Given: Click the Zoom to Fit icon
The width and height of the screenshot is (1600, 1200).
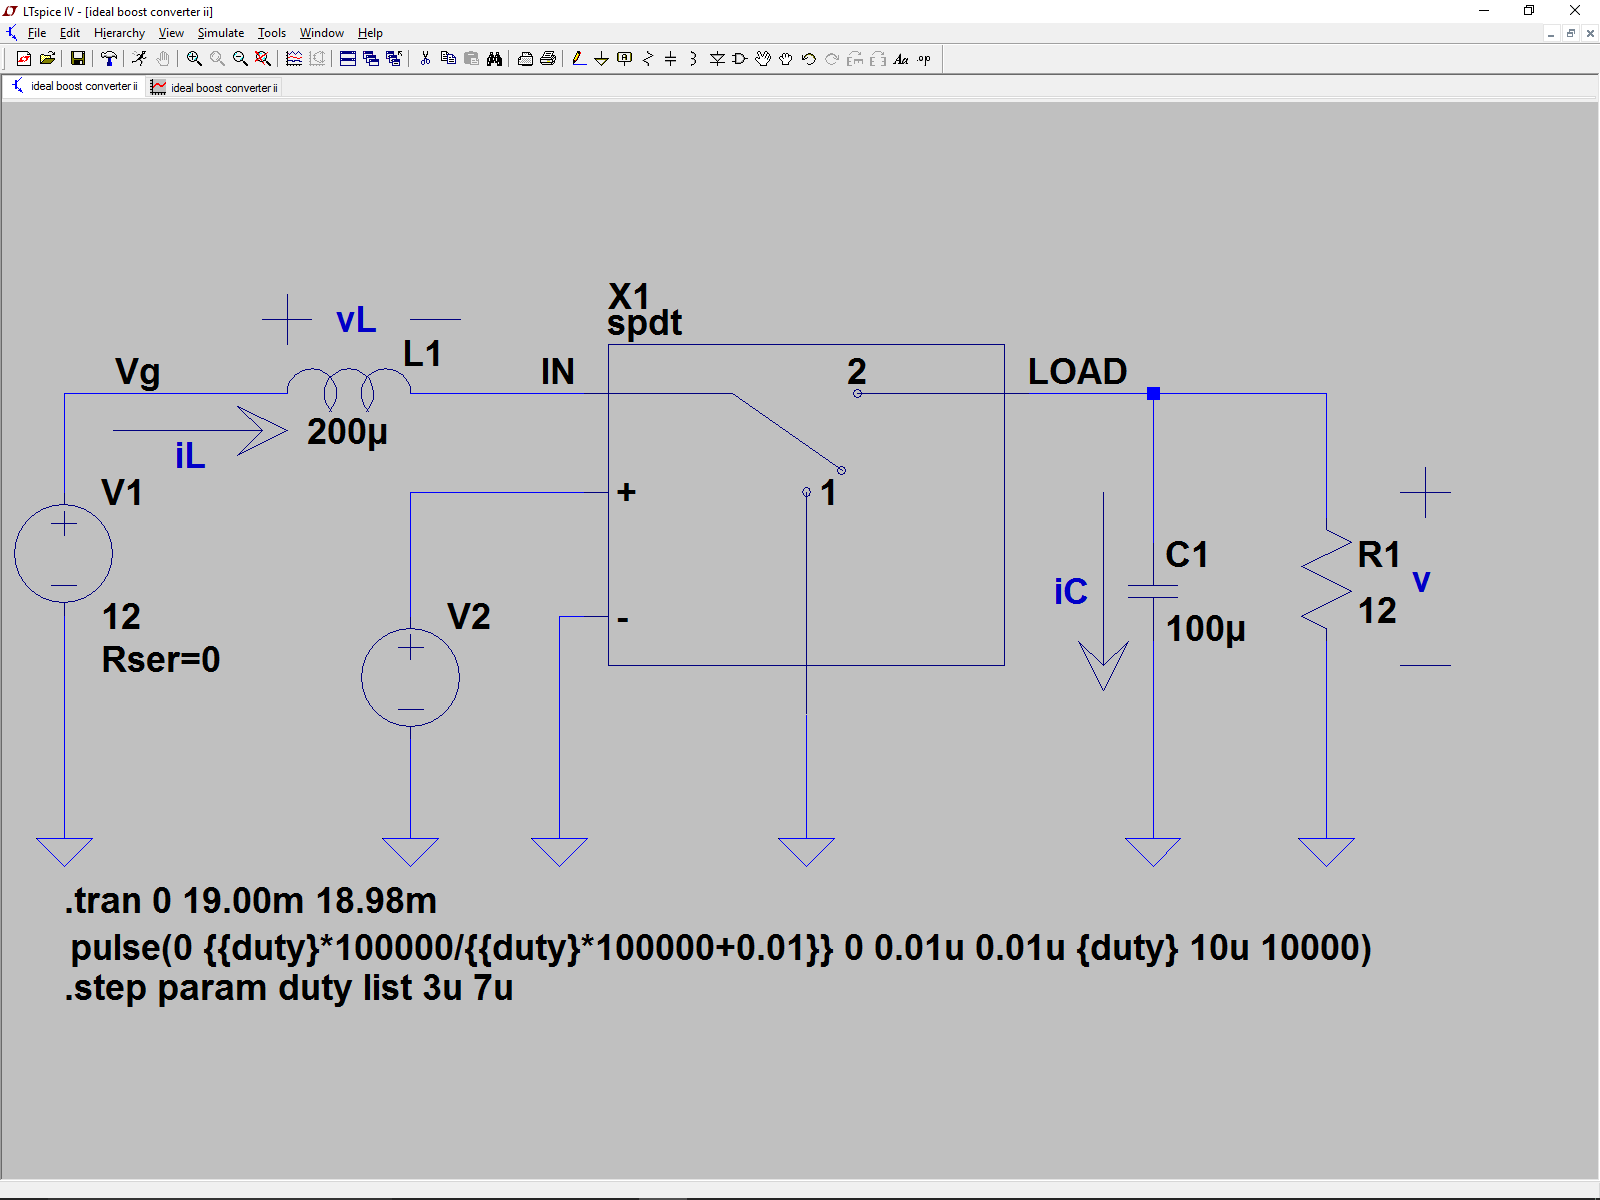Looking at the screenshot, I should 263,59.
